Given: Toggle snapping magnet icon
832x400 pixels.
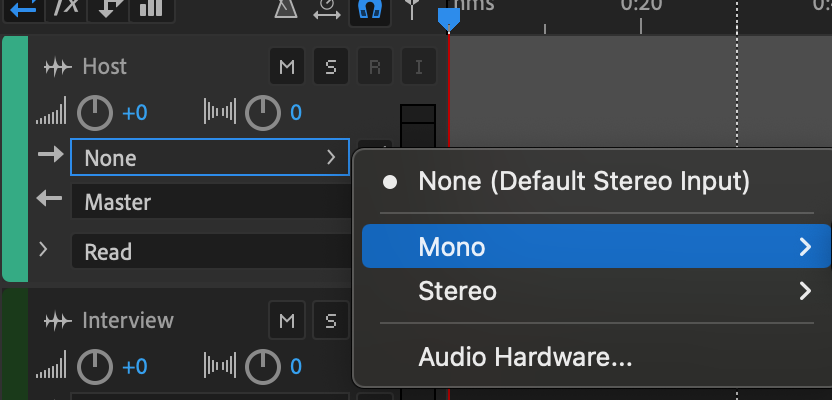Looking at the screenshot, I should [368, 9].
